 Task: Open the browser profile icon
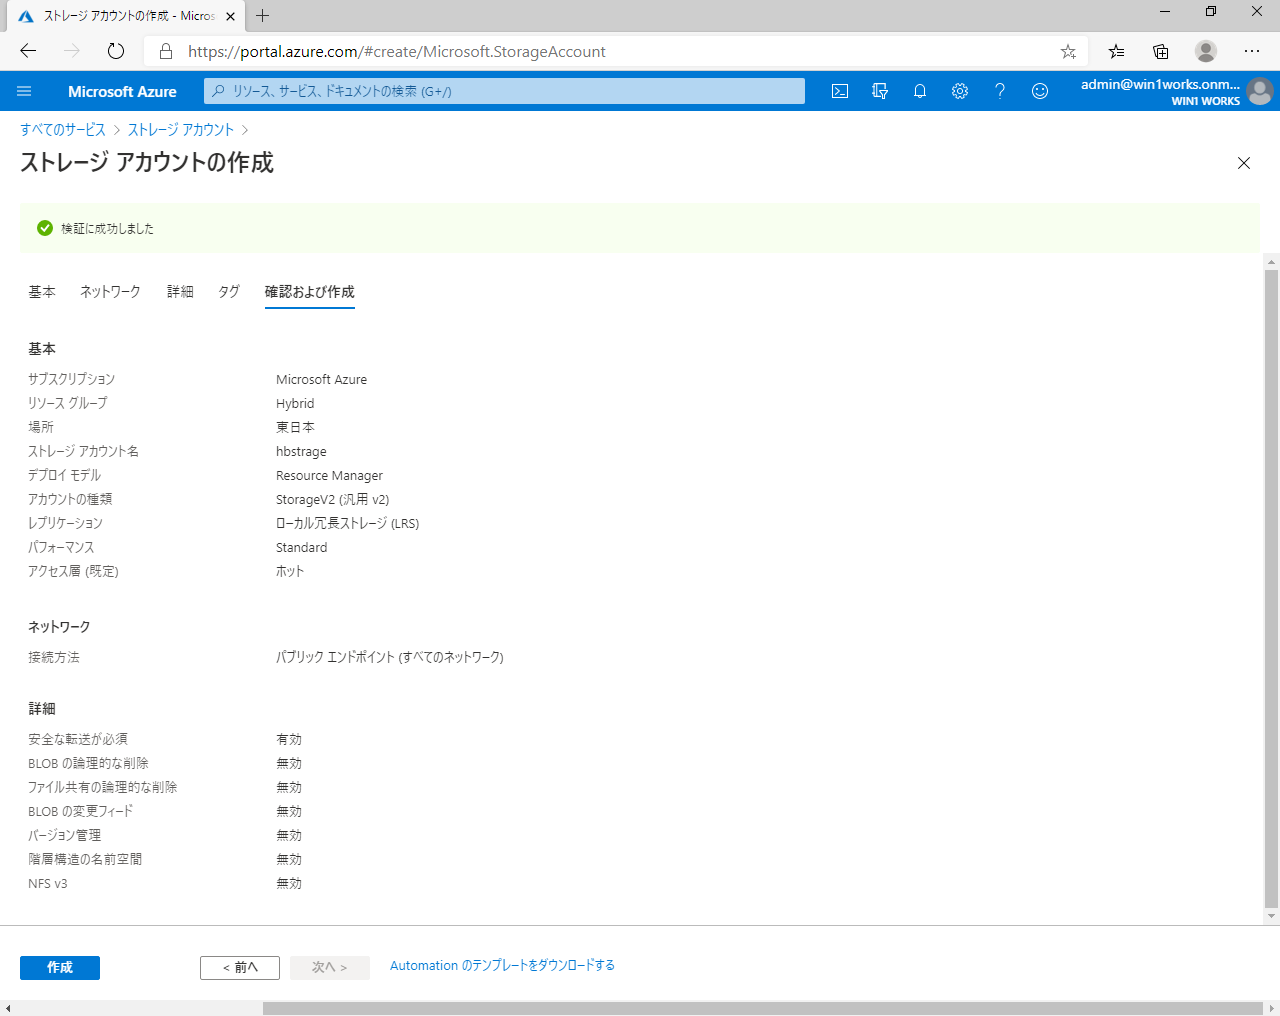[1206, 51]
